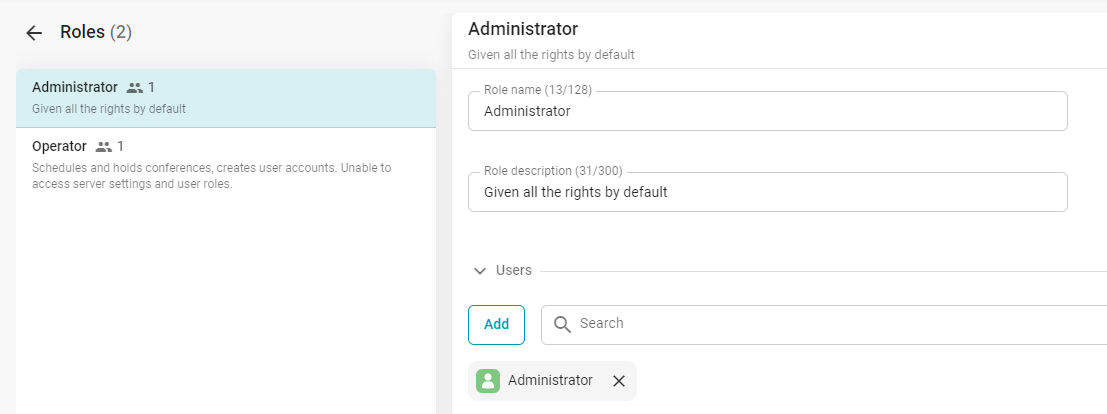Remove Administrator user with the X icon
Viewport: 1107px width, 414px height.
click(x=618, y=381)
